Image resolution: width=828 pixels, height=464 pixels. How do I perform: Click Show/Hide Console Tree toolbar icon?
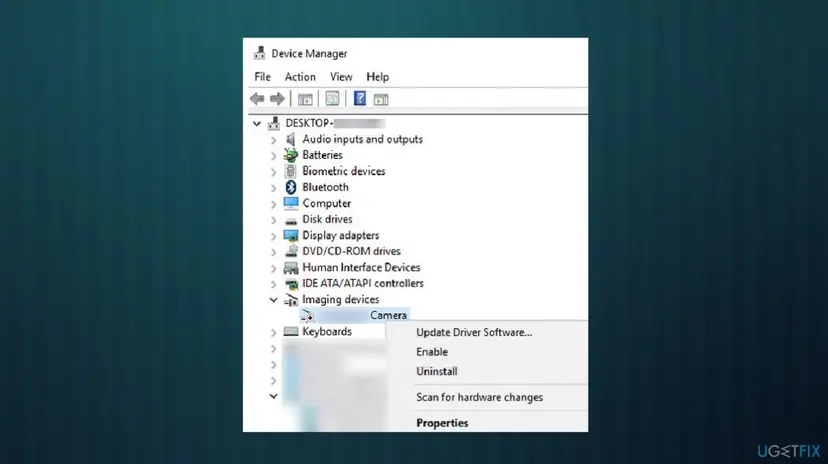click(305, 99)
